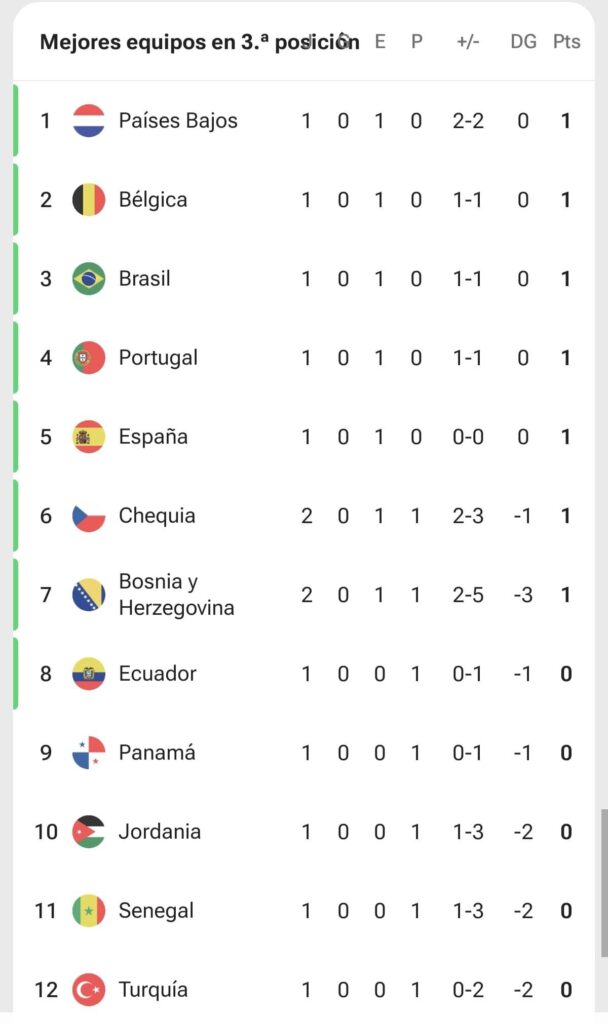Open the Turquía team name
This screenshot has height=1024, width=608.
153,990
